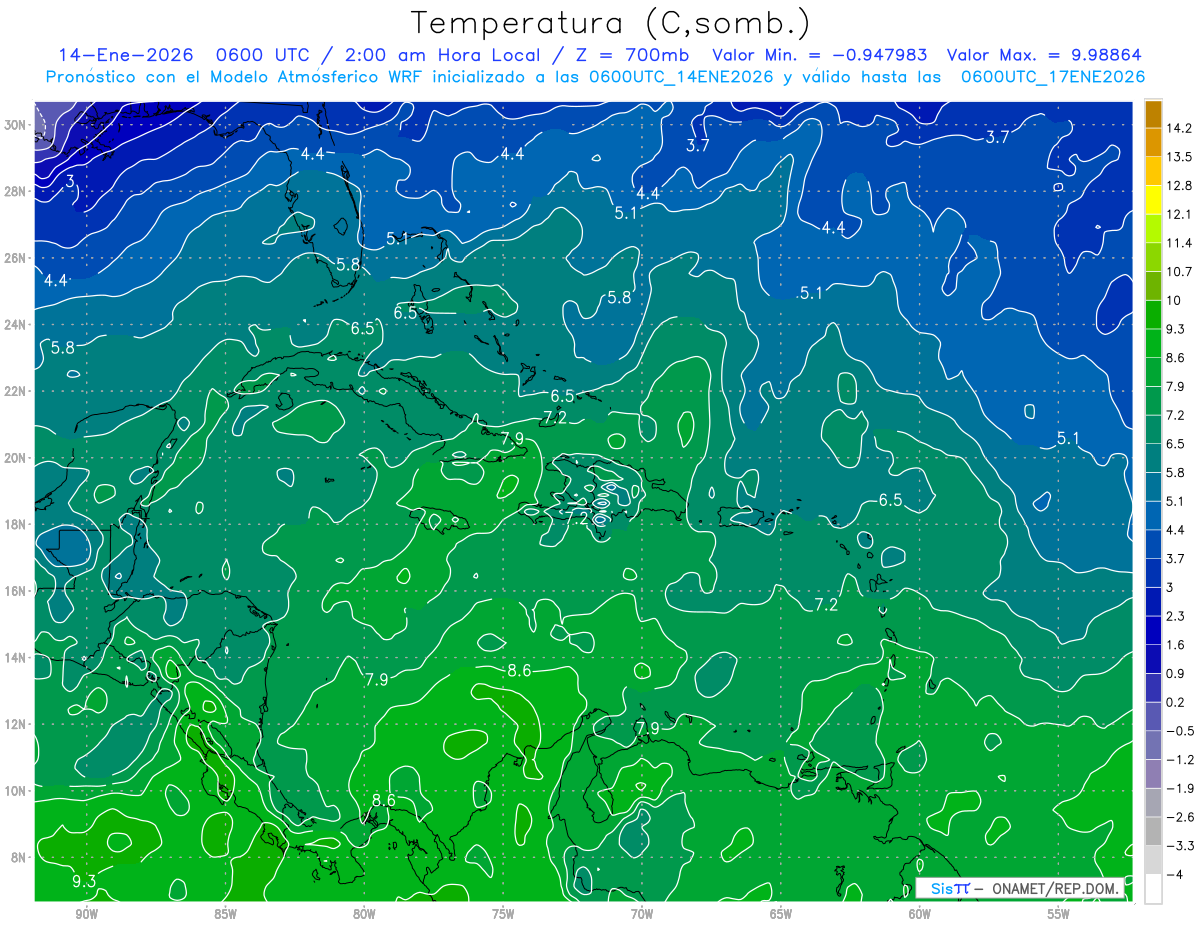This screenshot has height=927, width=1200.
Task: Click the colorbar label '12.8'
Action: coord(1179,186)
